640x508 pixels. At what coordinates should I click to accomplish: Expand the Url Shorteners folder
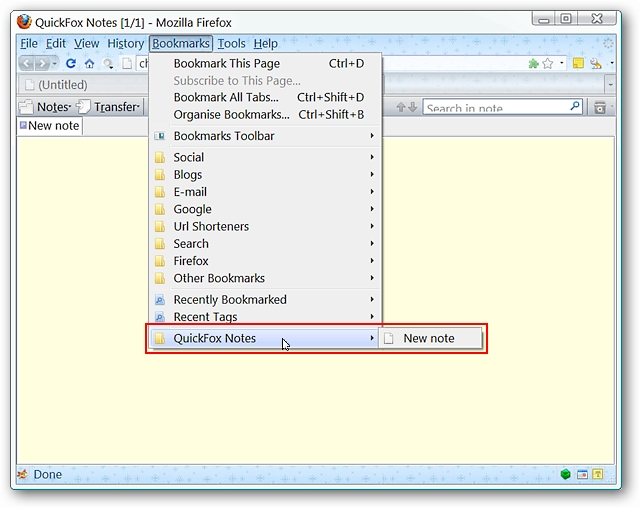265,226
